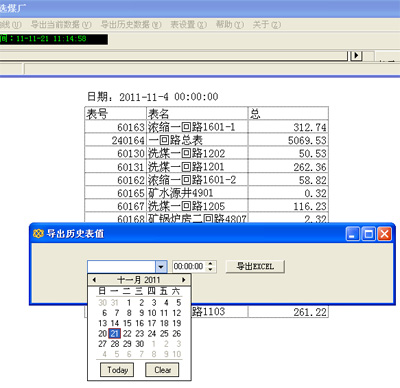Select day 22 in the calendar
This screenshot has height=388, width=400.
coord(127,333)
